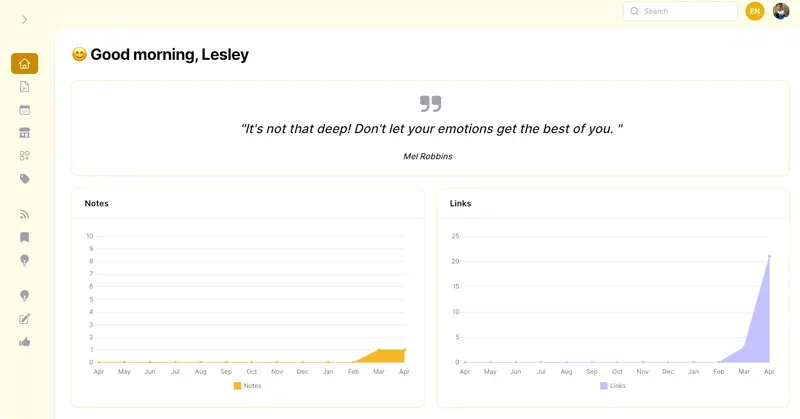The width and height of the screenshot is (800, 419).
Task: Open the notes document icon in sidebar
Action: 24,87
